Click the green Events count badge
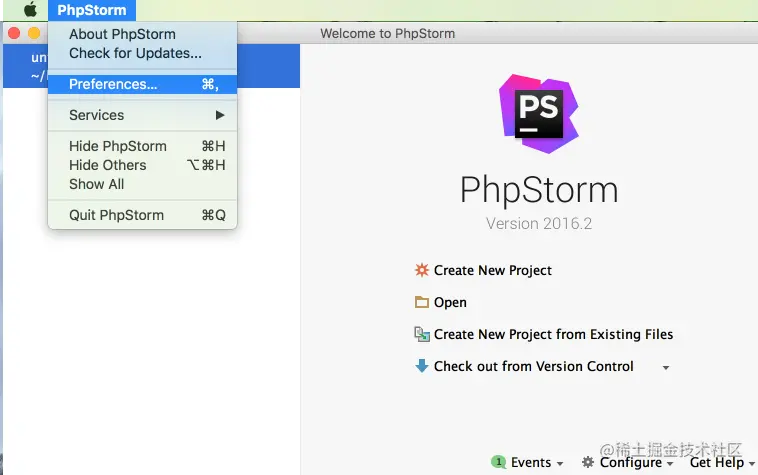 [x=498, y=462]
